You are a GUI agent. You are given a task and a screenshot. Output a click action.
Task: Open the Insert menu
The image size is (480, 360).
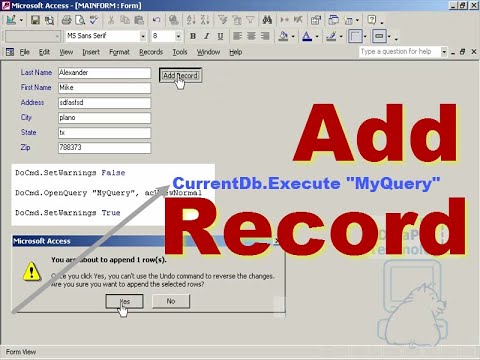coord(91,52)
